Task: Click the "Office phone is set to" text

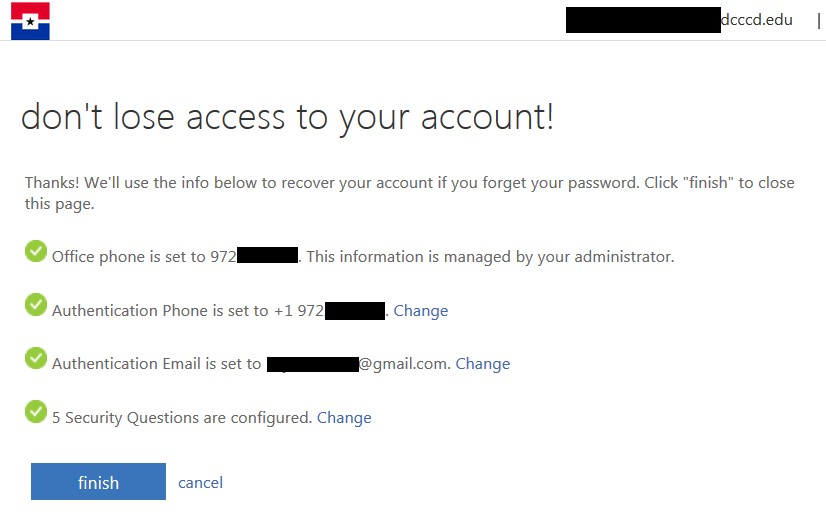Action: [130, 257]
